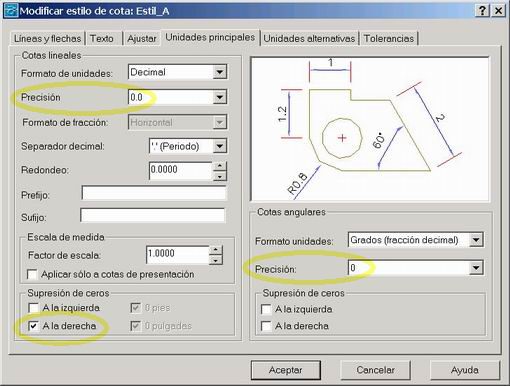Uncheck linear A la derecha zero suppression
The height and width of the screenshot is (386, 510).
point(33,326)
